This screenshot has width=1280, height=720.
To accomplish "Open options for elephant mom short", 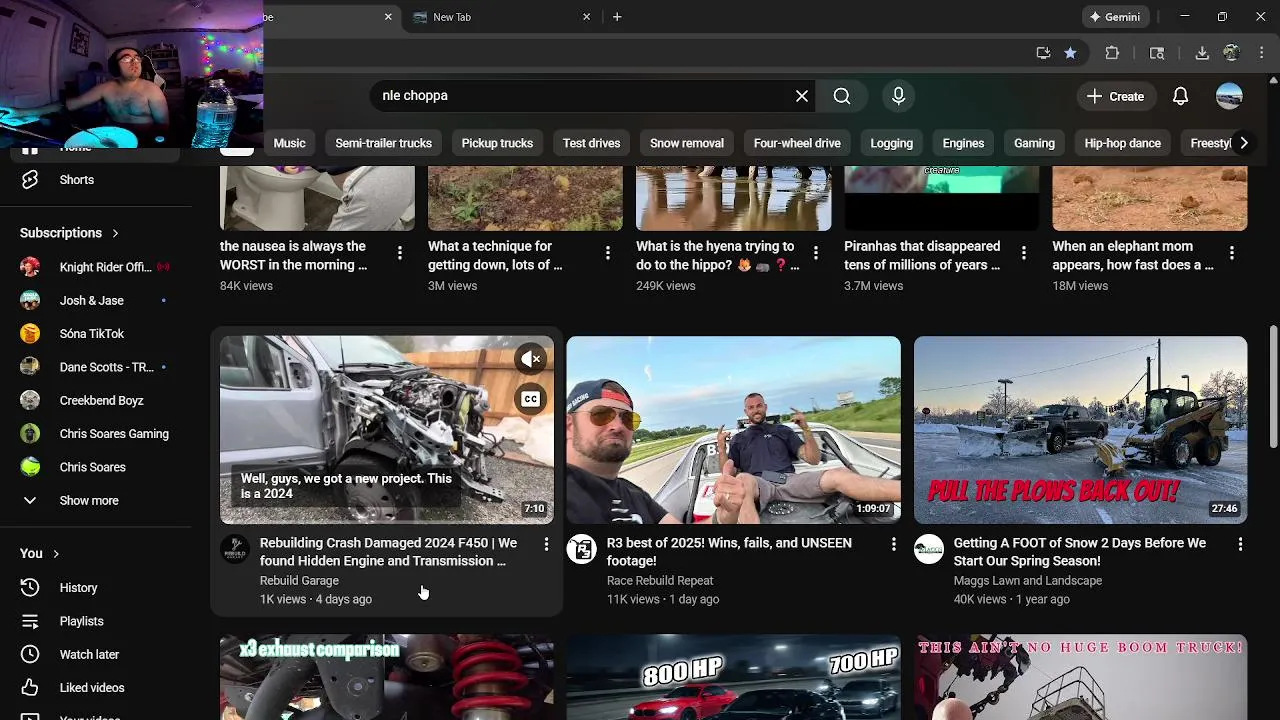I will [x=1232, y=254].
